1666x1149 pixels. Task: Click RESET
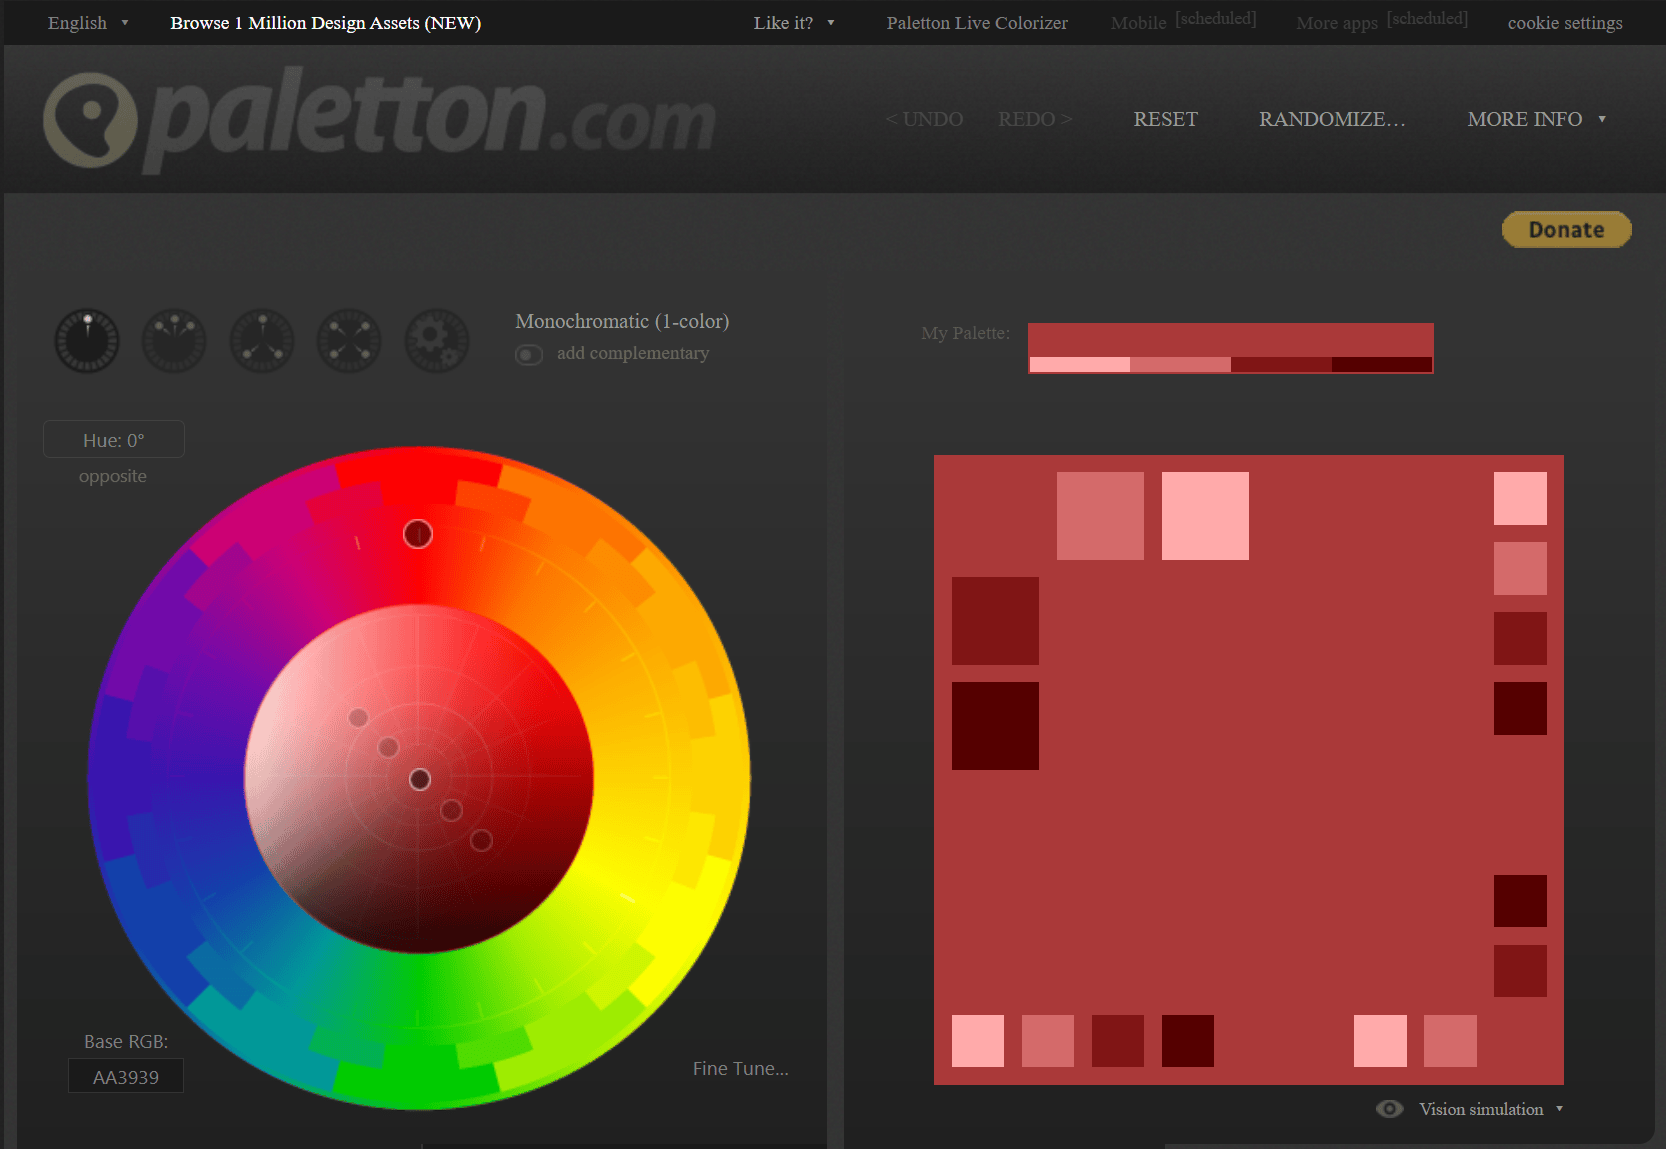[x=1165, y=119]
